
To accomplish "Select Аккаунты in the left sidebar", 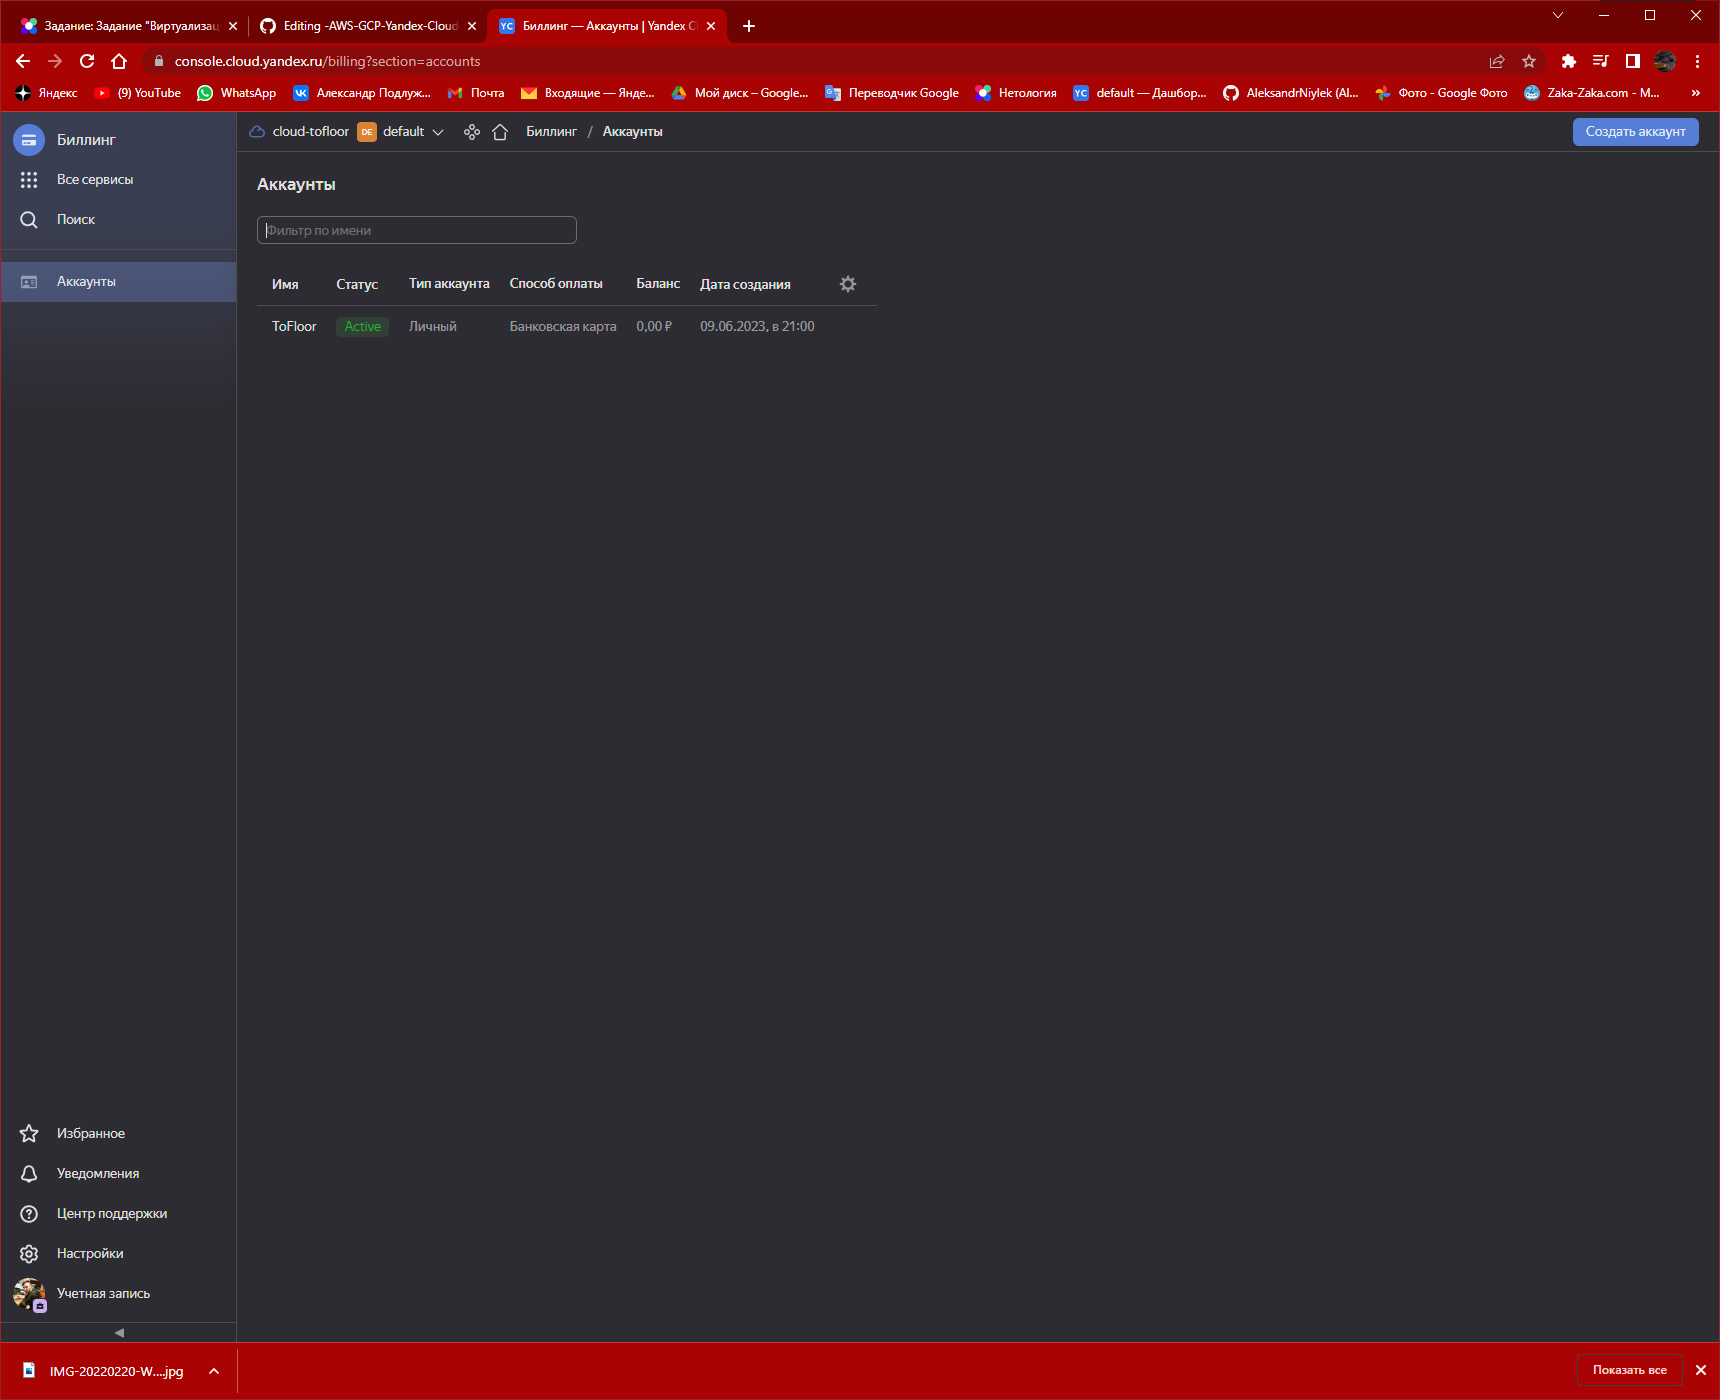I will point(118,282).
